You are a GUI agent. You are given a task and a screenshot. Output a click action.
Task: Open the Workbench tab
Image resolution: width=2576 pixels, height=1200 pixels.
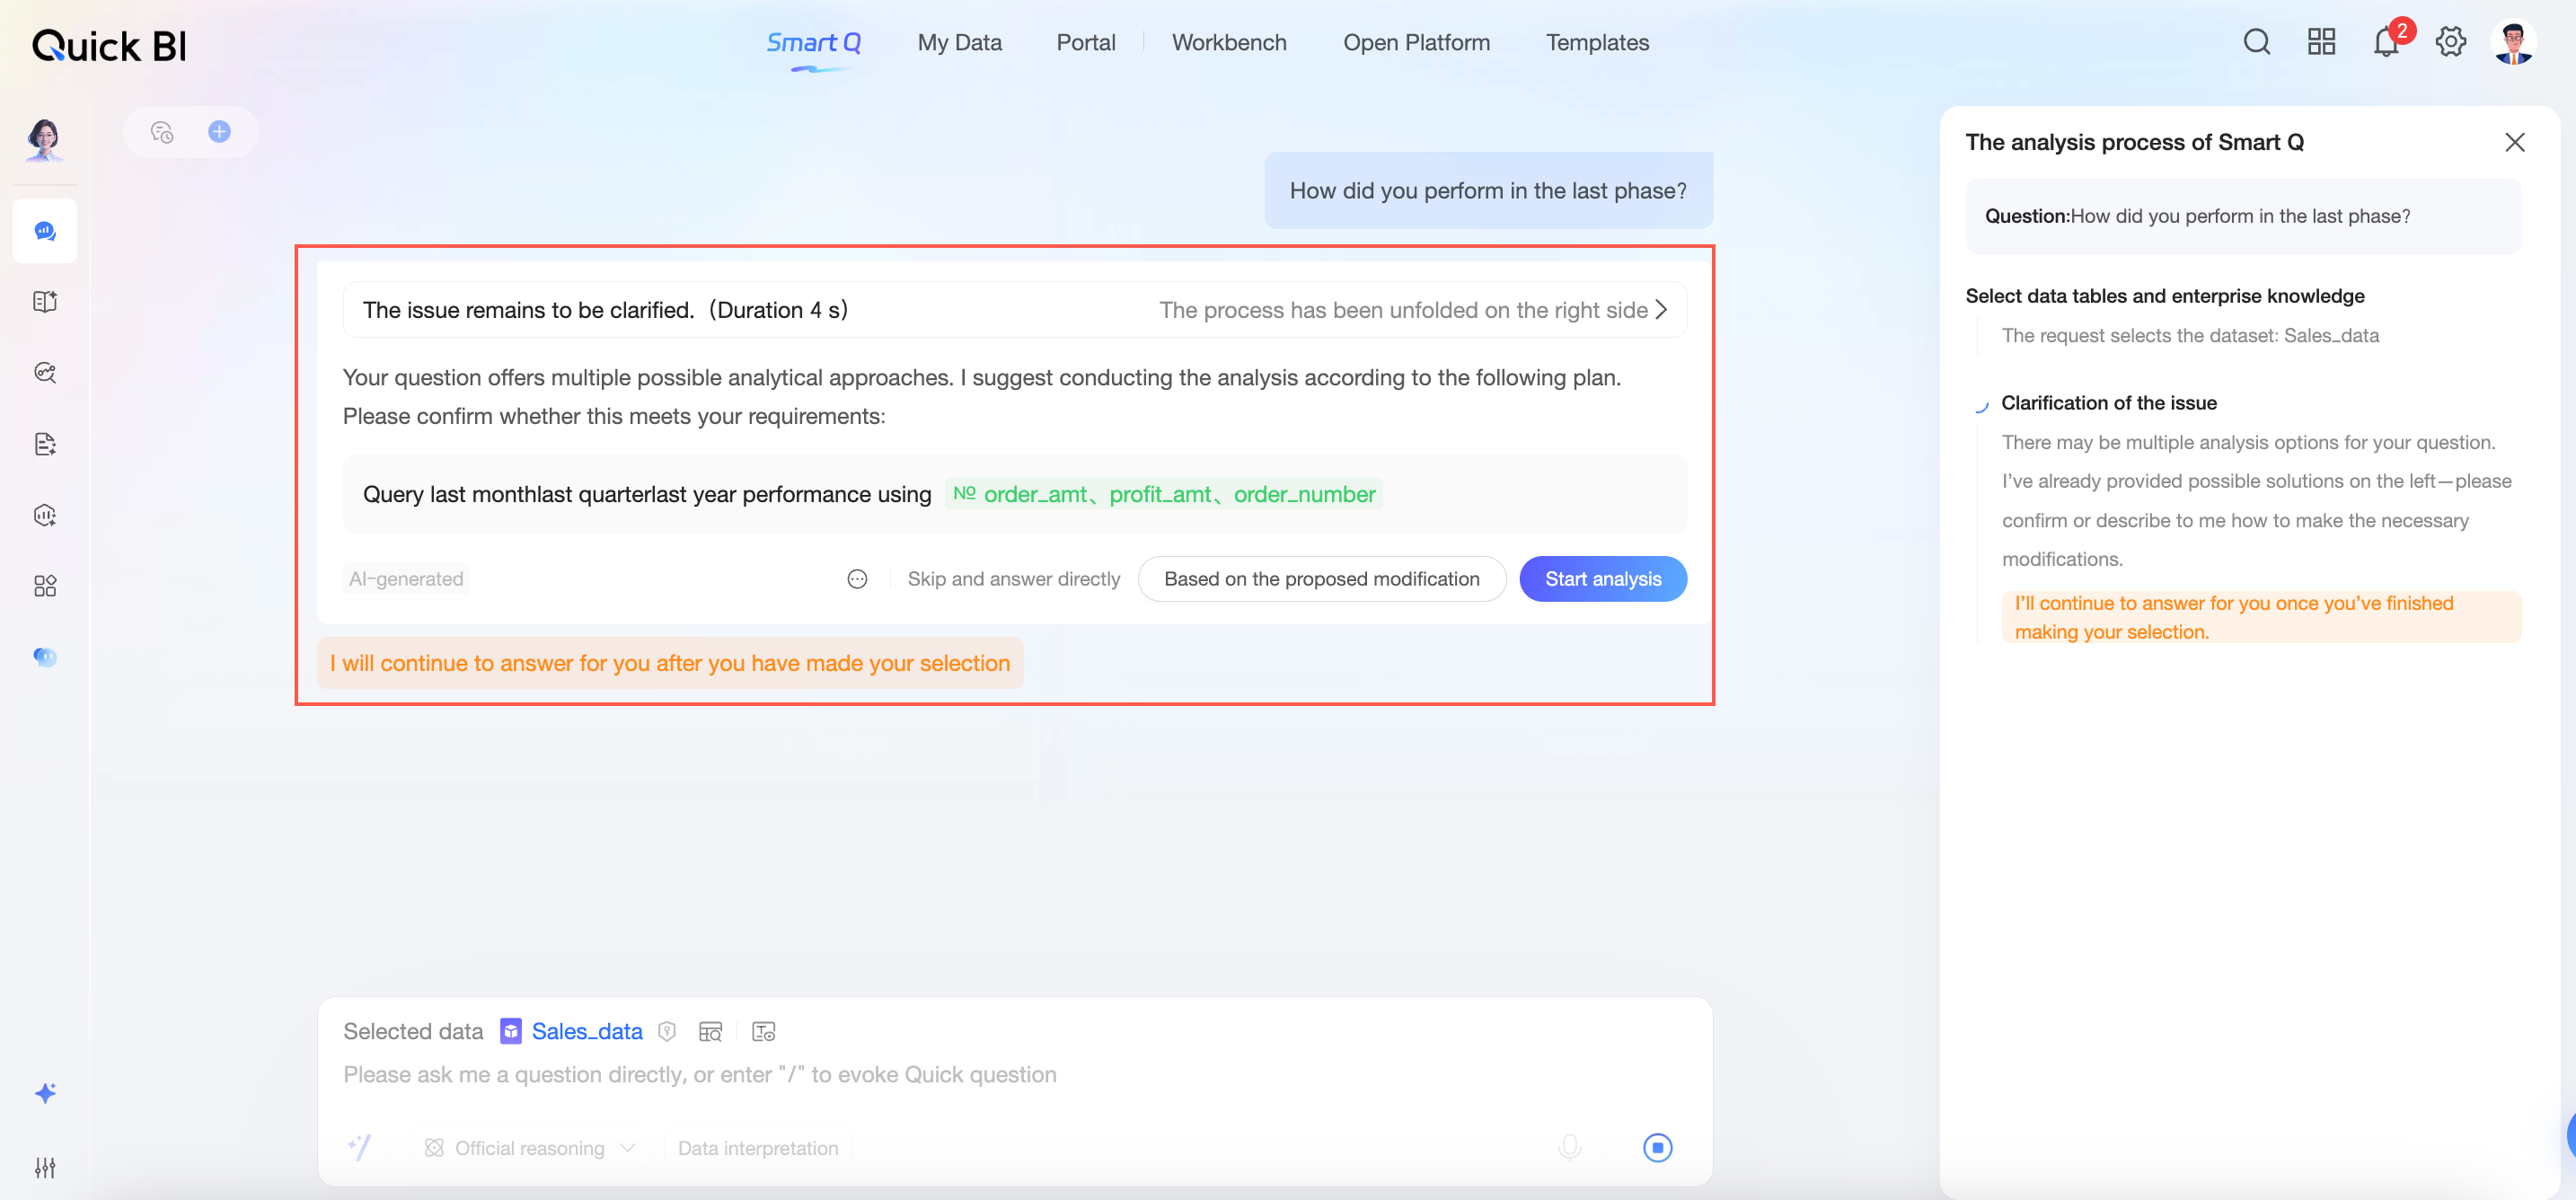pyautogui.click(x=1229, y=43)
